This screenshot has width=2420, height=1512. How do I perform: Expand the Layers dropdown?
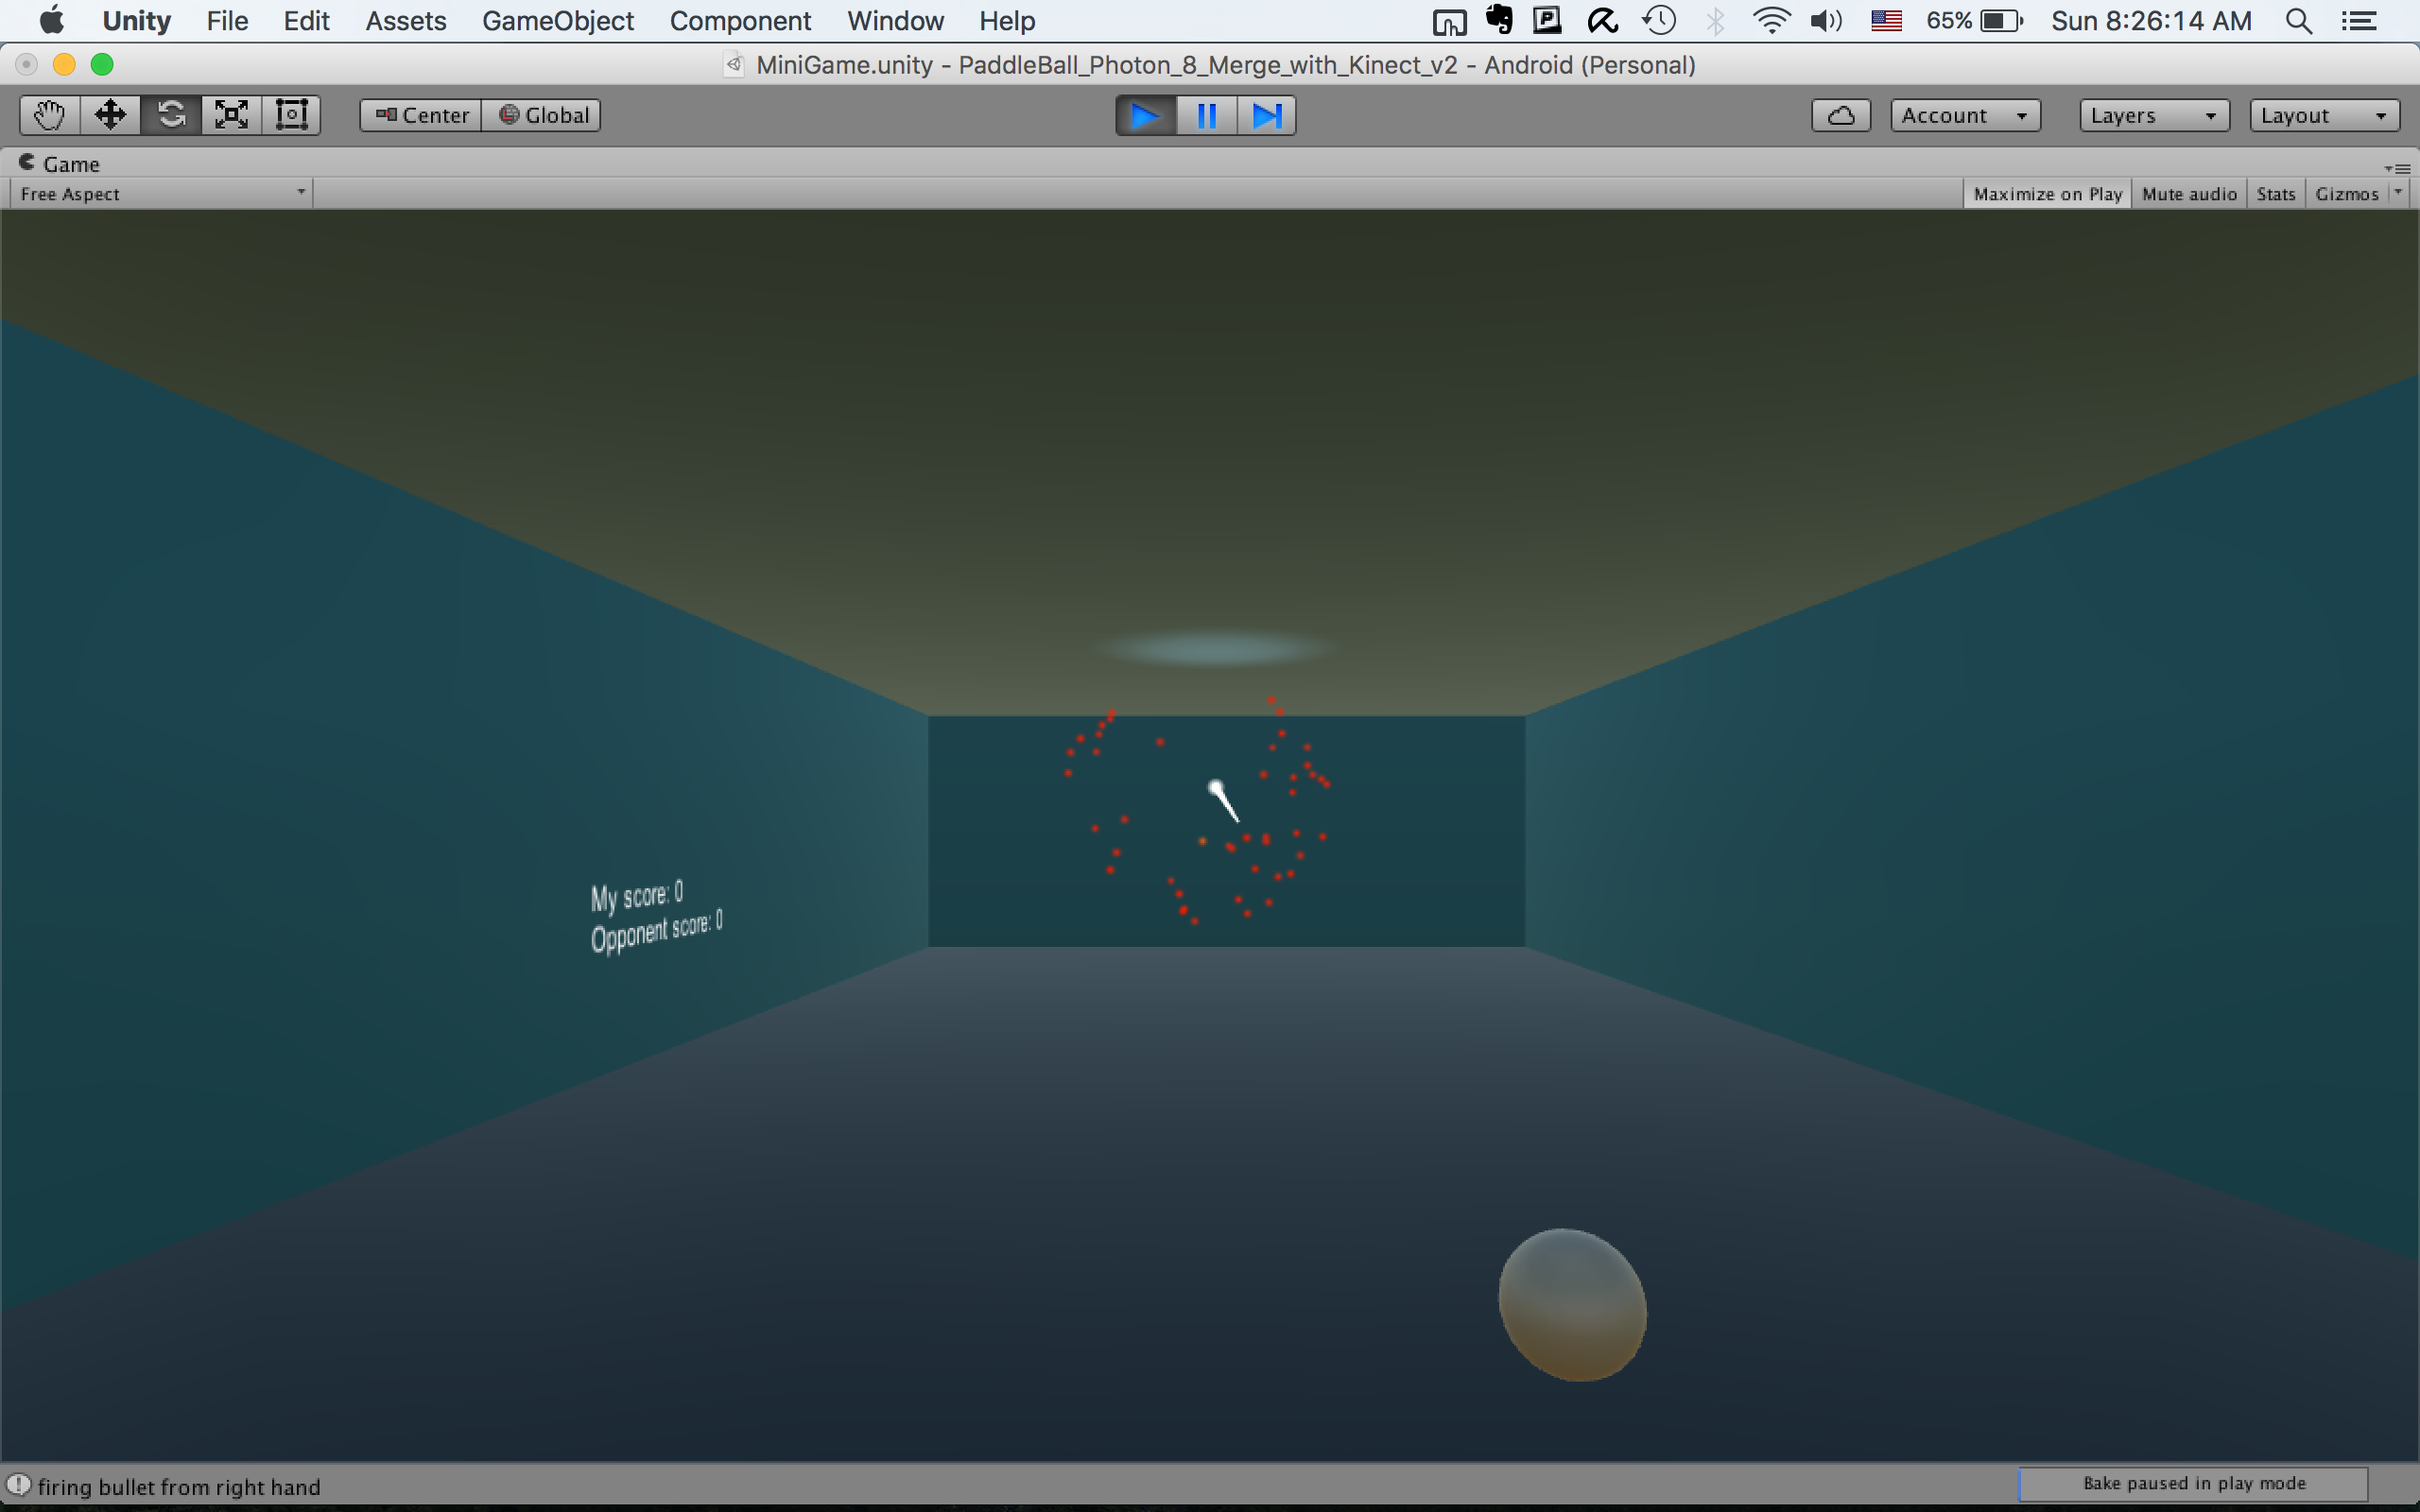point(2153,115)
